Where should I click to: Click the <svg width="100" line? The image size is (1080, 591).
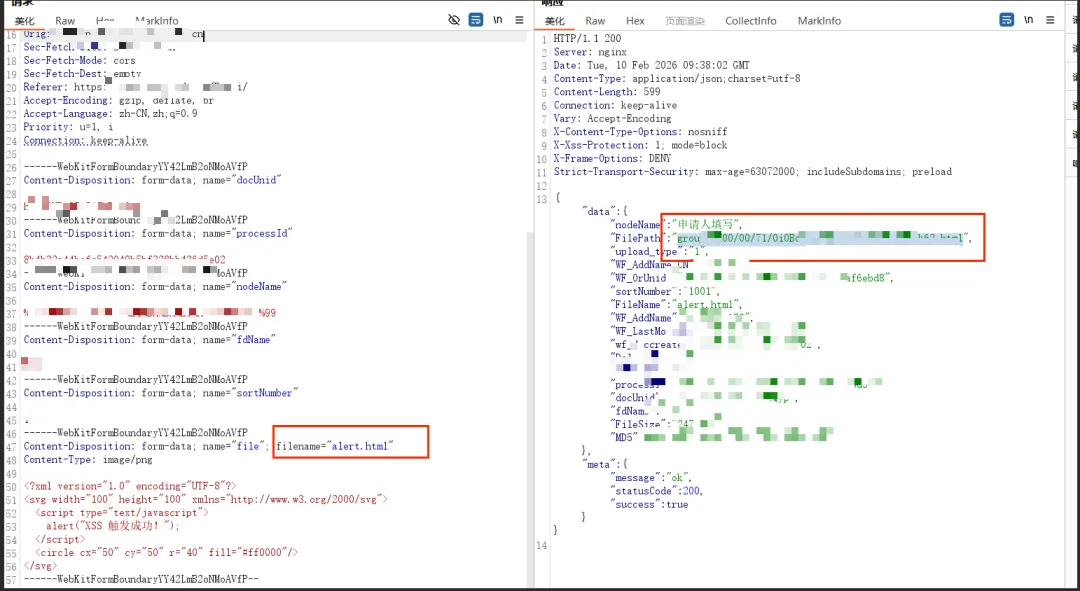(206, 499)
